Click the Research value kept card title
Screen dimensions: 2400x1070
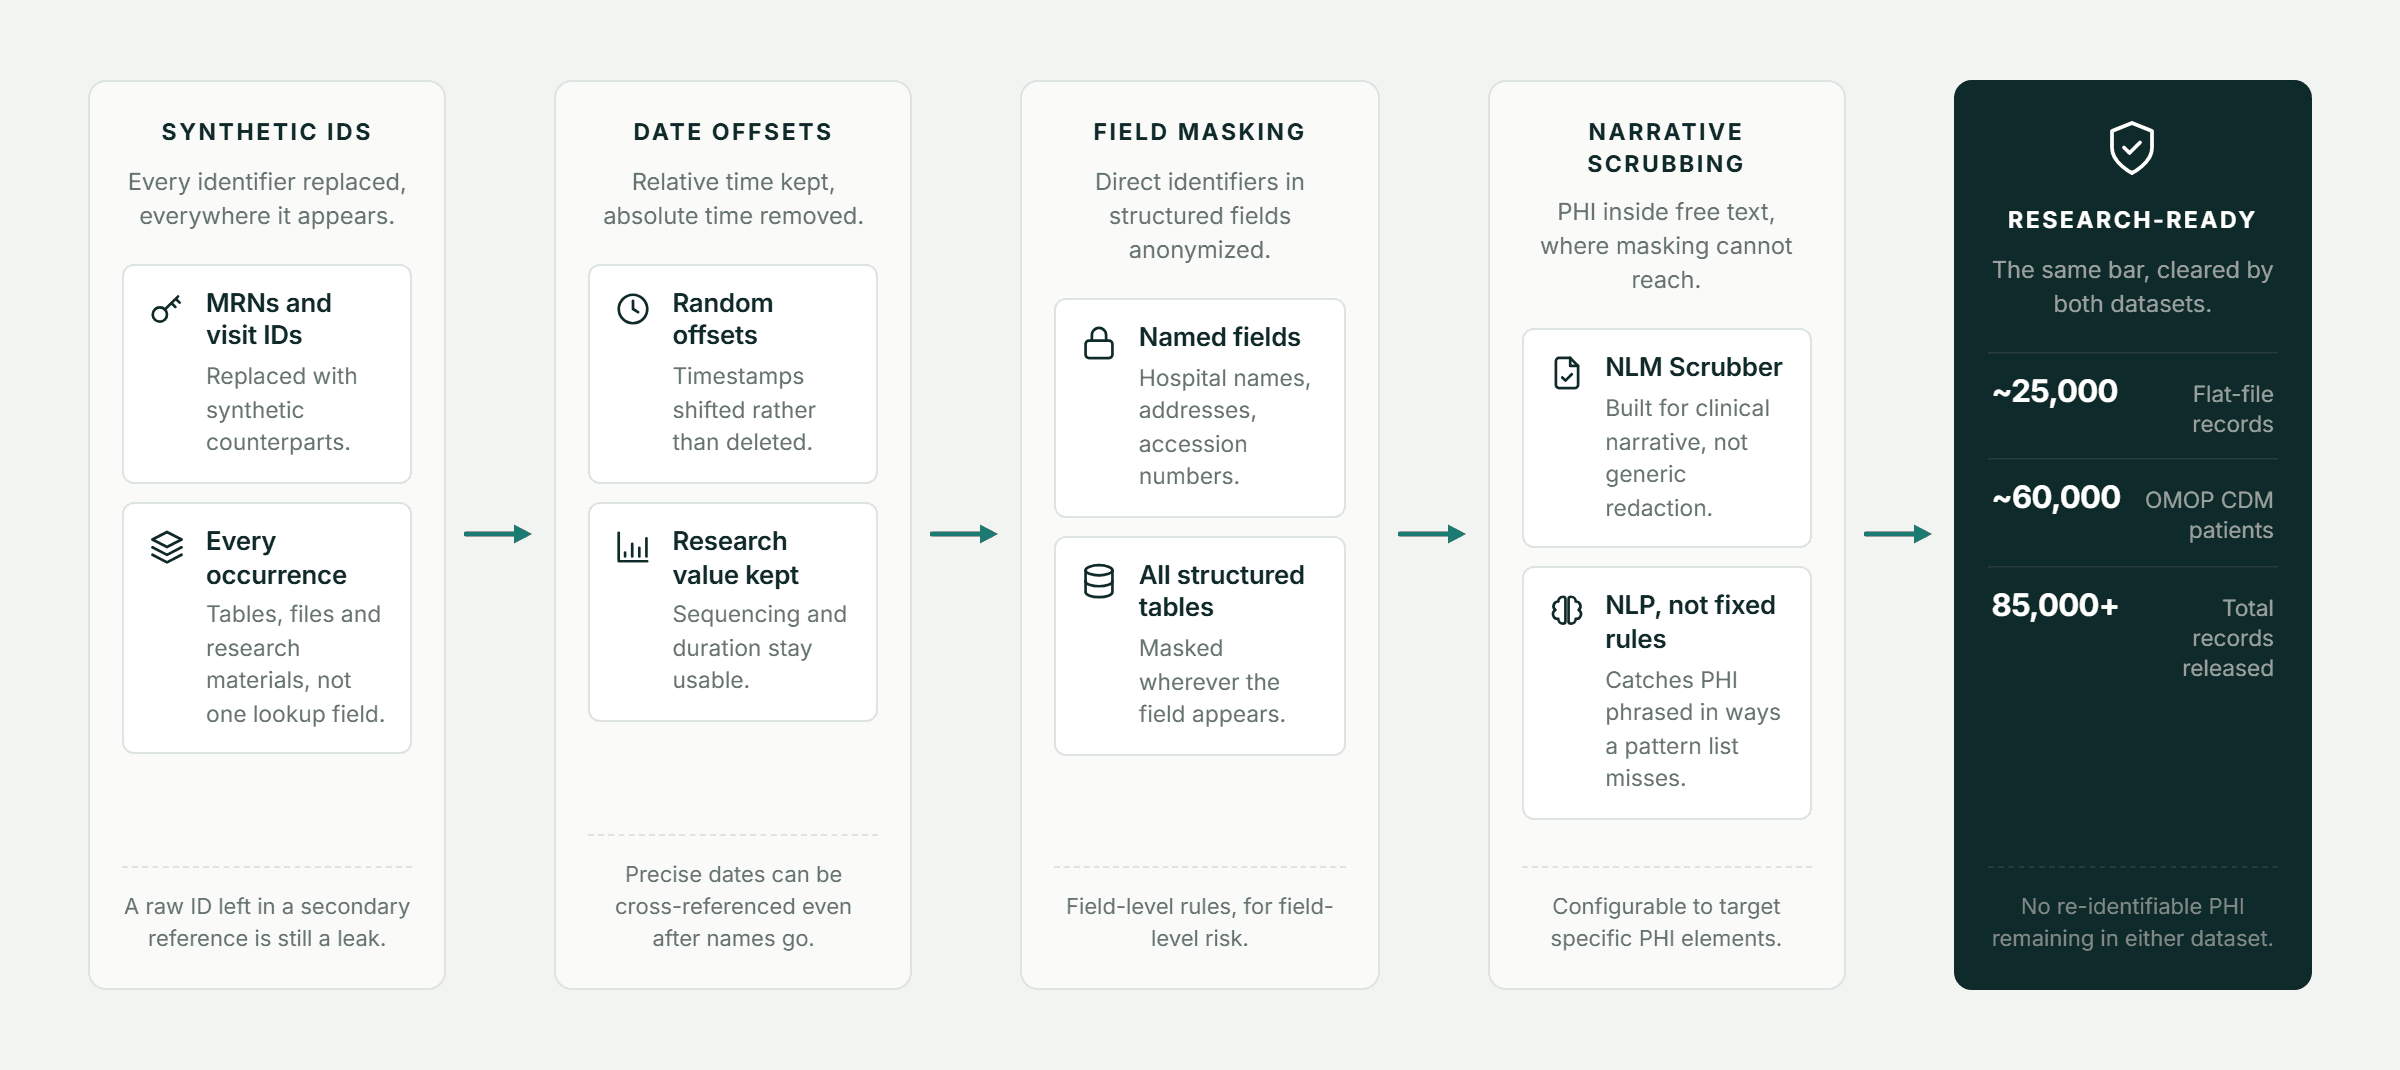tap(736, 558)
